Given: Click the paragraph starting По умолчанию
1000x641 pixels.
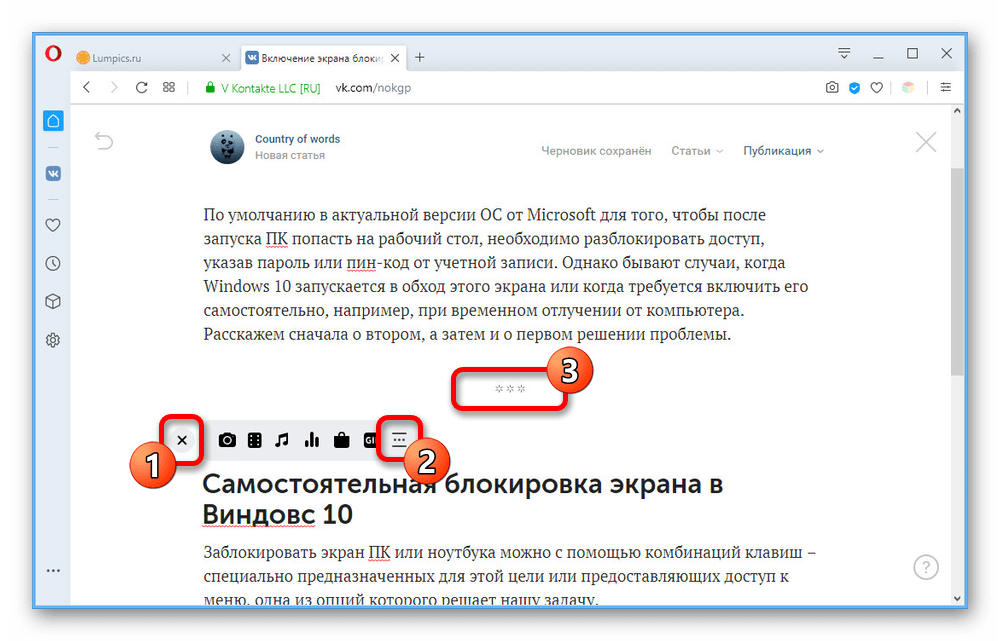Looking at the screenshot, I should 506,274.
